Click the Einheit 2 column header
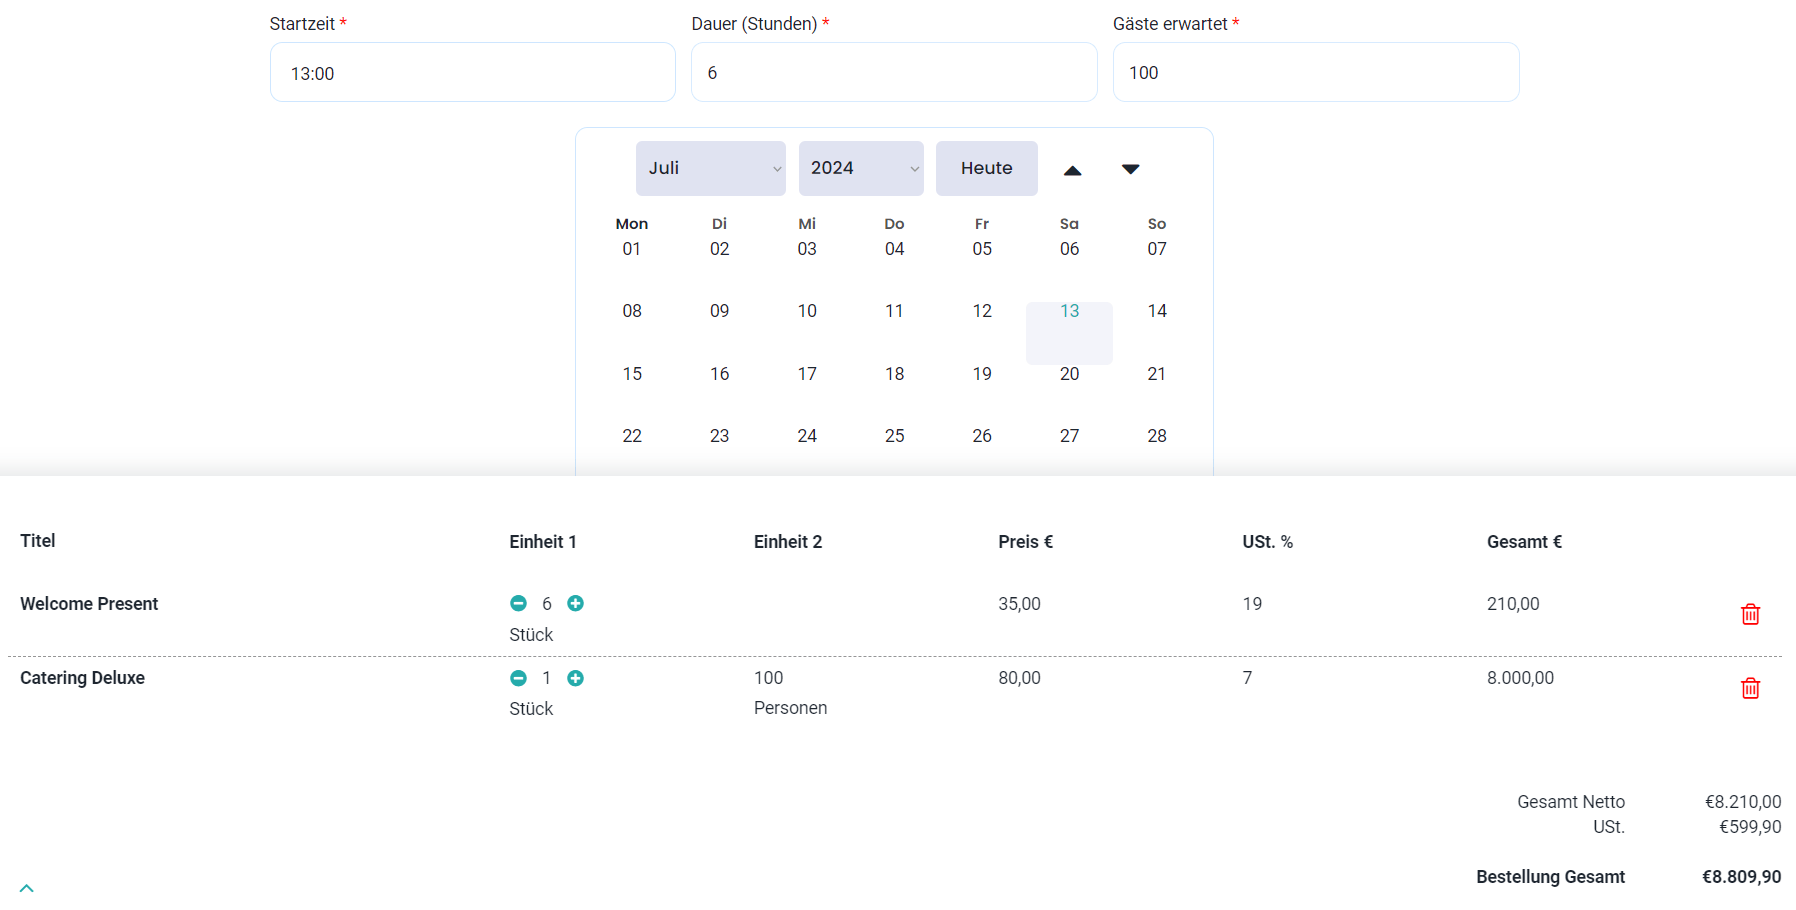The height and width of the screenshot is (910, 1796). 788,542
